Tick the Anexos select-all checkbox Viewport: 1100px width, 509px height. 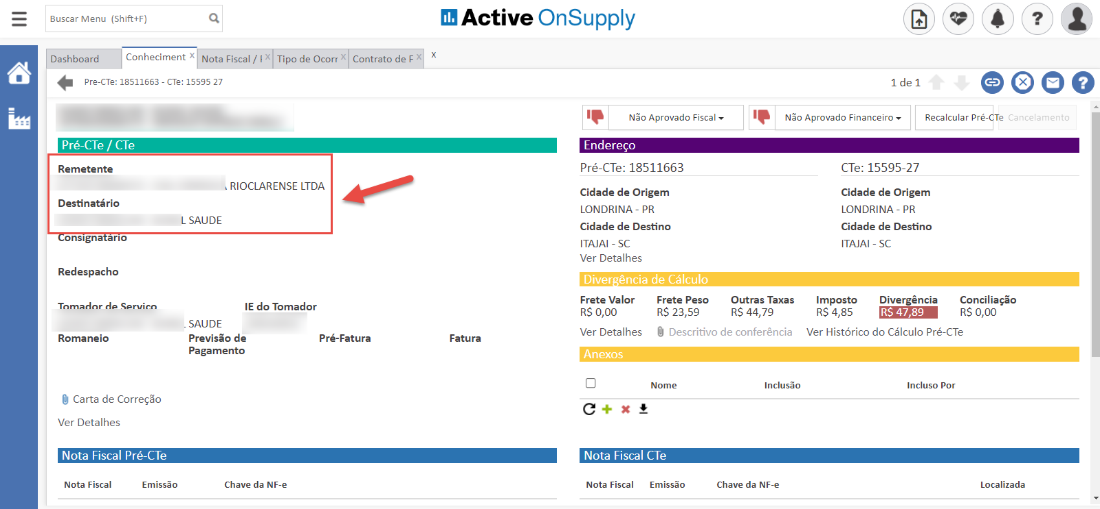(591, 383)
